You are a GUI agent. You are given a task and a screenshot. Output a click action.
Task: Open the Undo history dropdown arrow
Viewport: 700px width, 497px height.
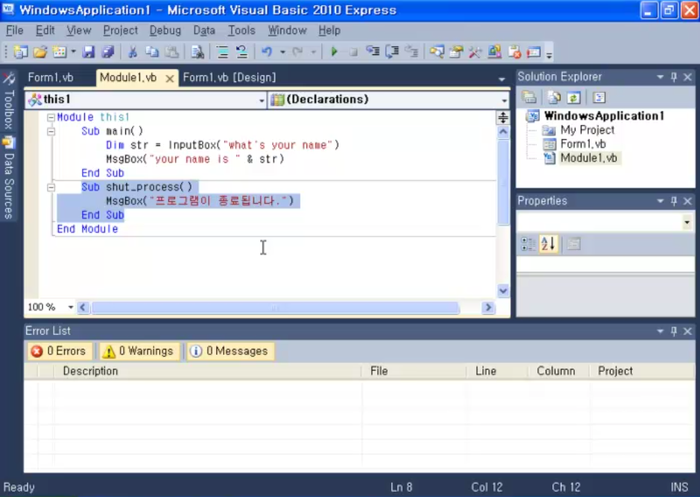(x=282, y=52)
